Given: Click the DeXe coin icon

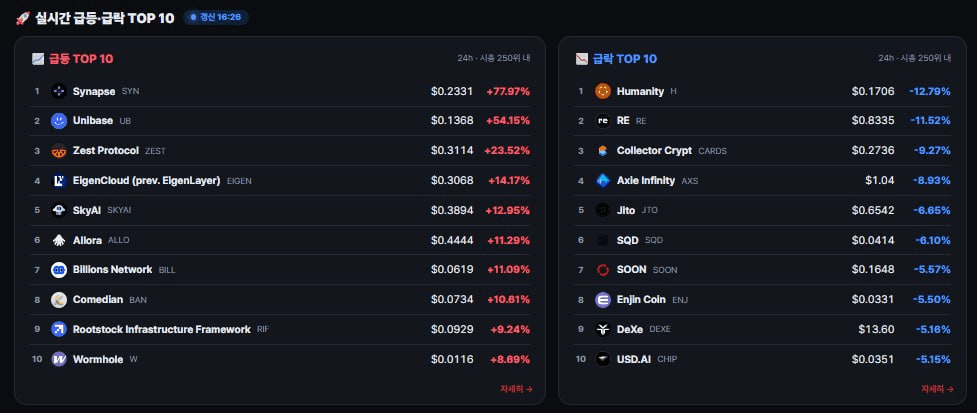Looking at the screenshot, I should 603,330.
